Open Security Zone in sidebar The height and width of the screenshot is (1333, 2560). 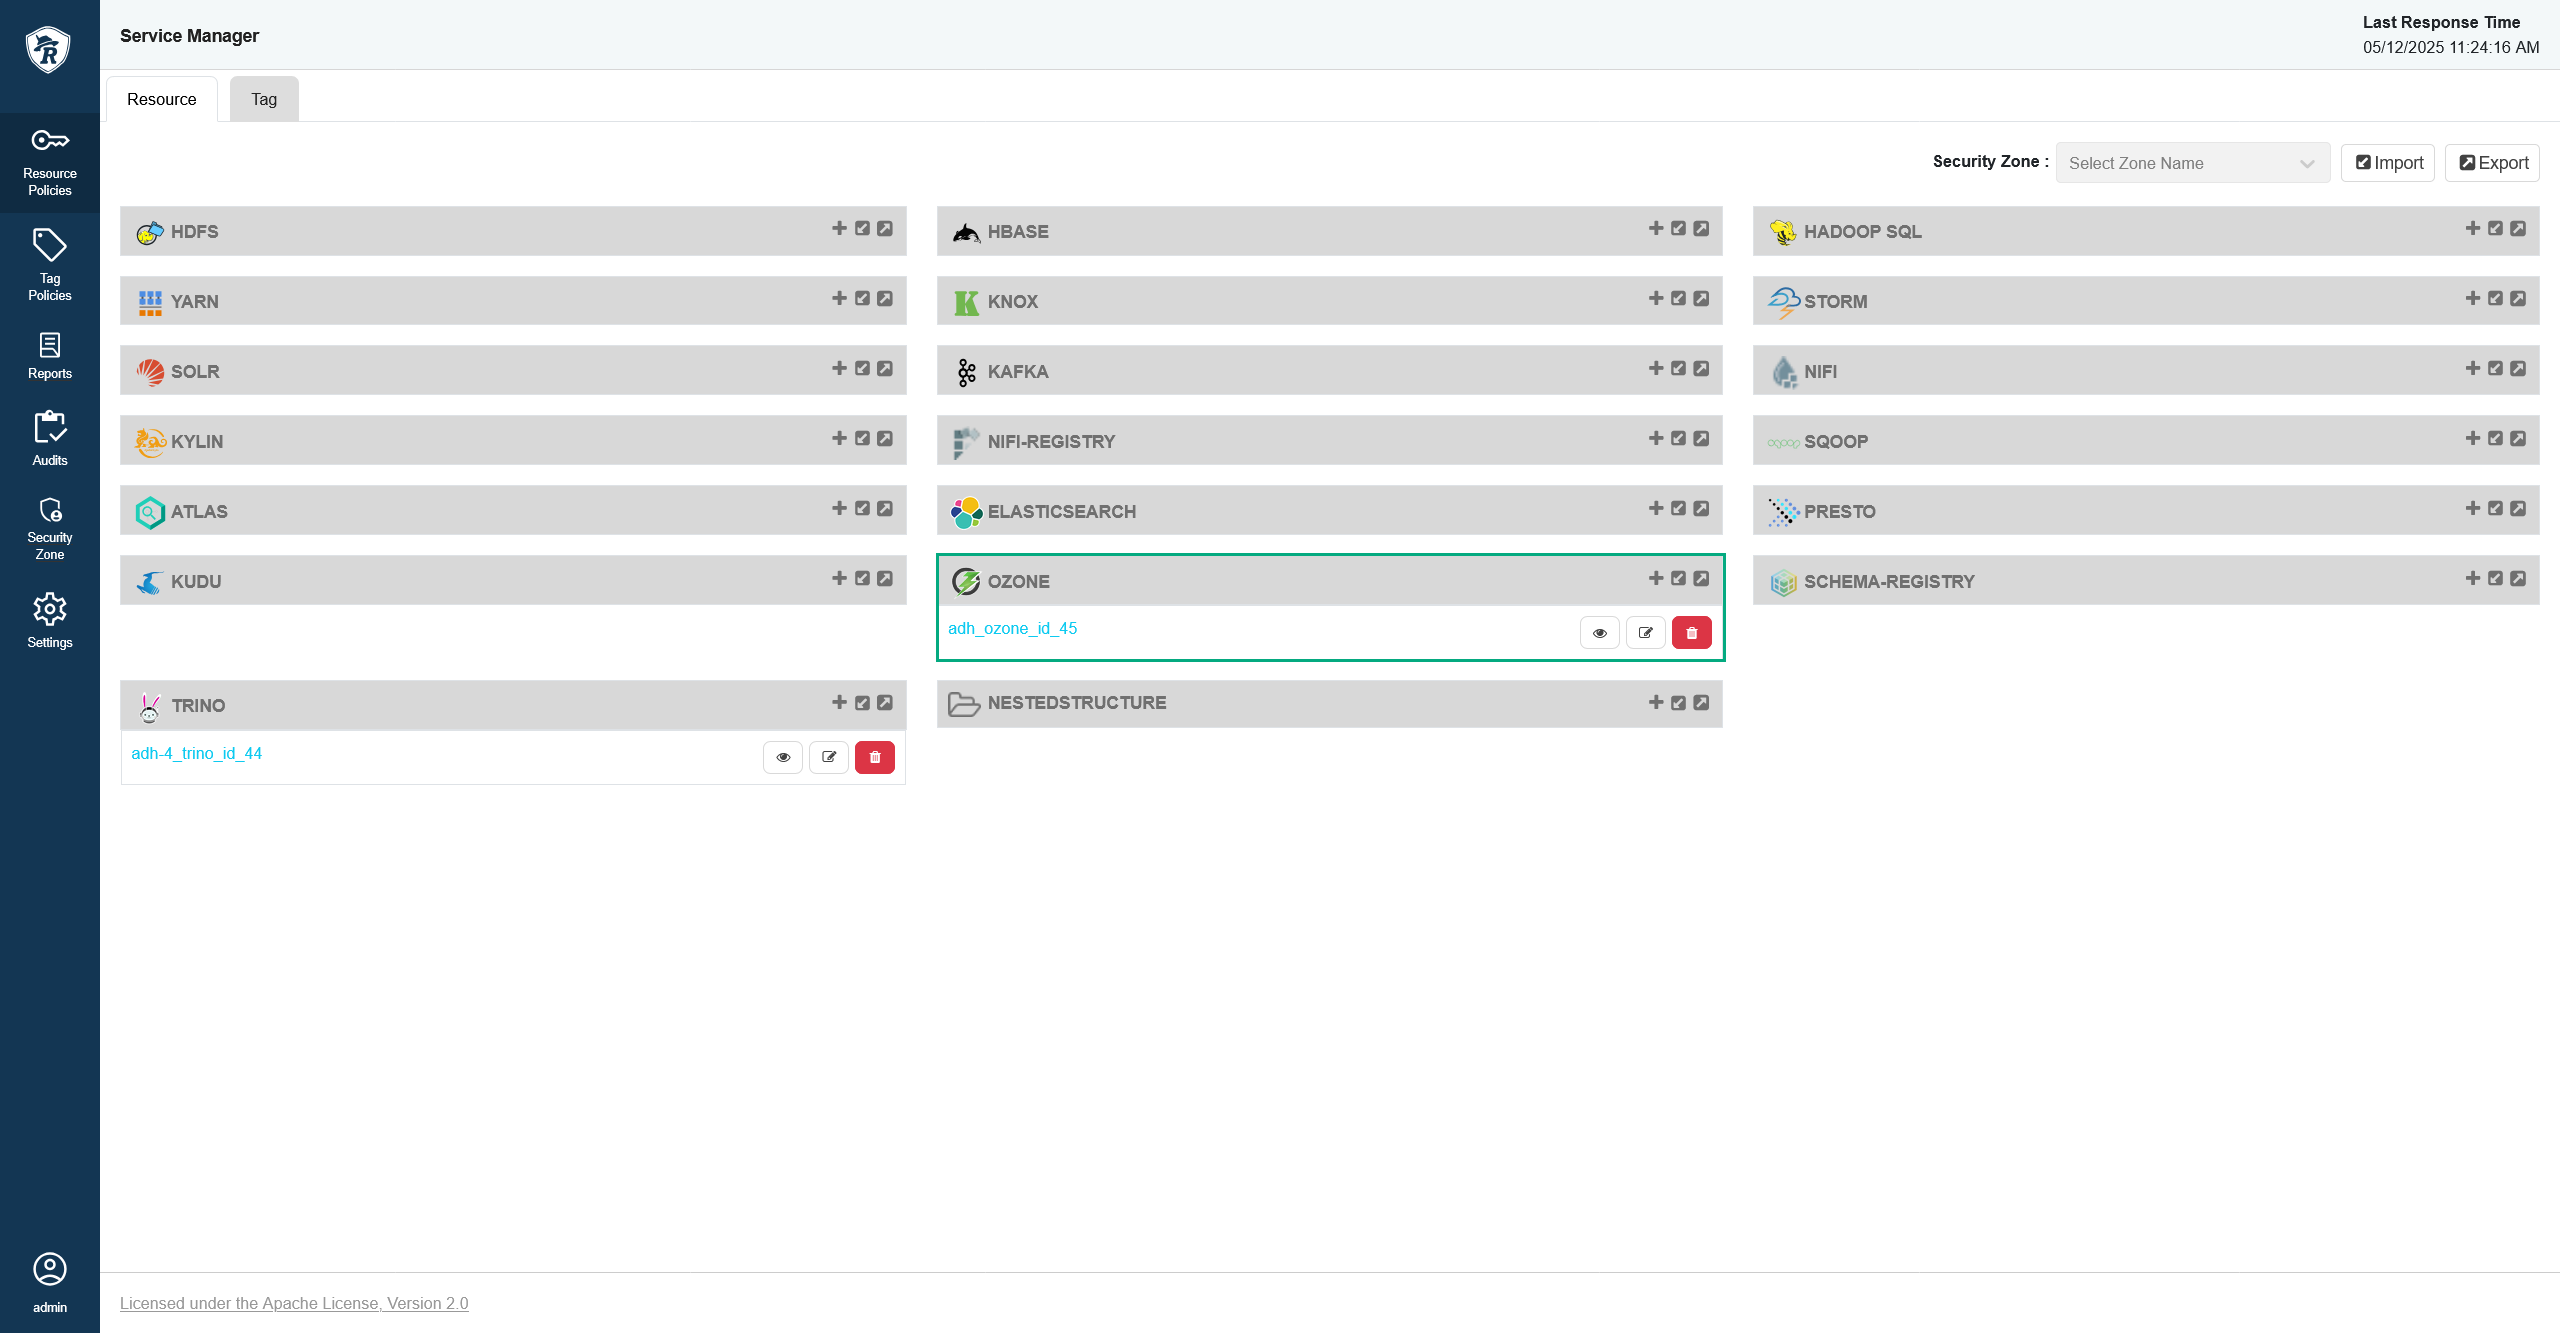50,528
